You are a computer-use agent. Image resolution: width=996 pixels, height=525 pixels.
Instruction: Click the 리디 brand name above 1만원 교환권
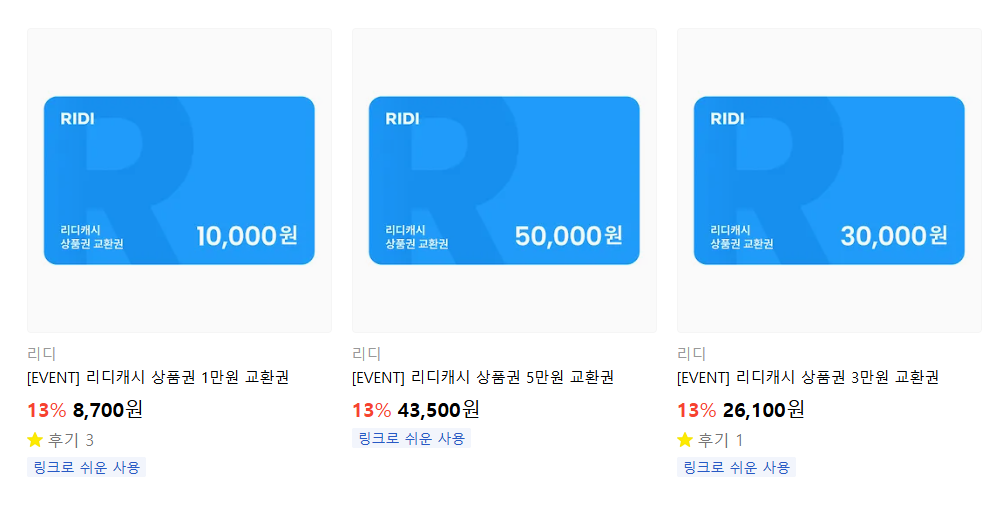point(41,354)
